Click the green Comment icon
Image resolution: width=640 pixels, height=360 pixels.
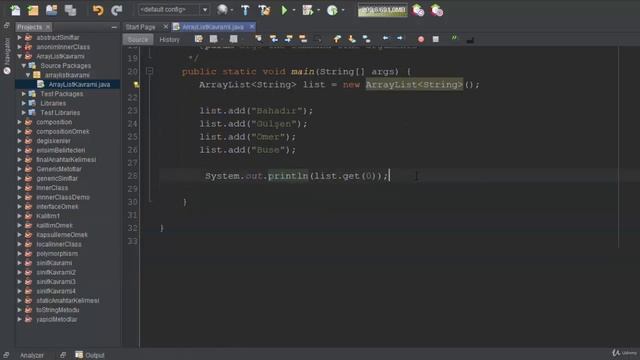(x=454, y=38)
